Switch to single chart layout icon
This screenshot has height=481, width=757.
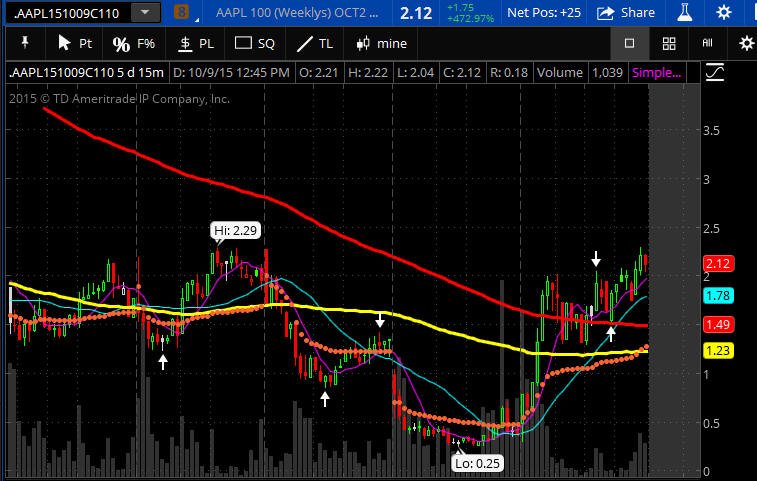630,43
